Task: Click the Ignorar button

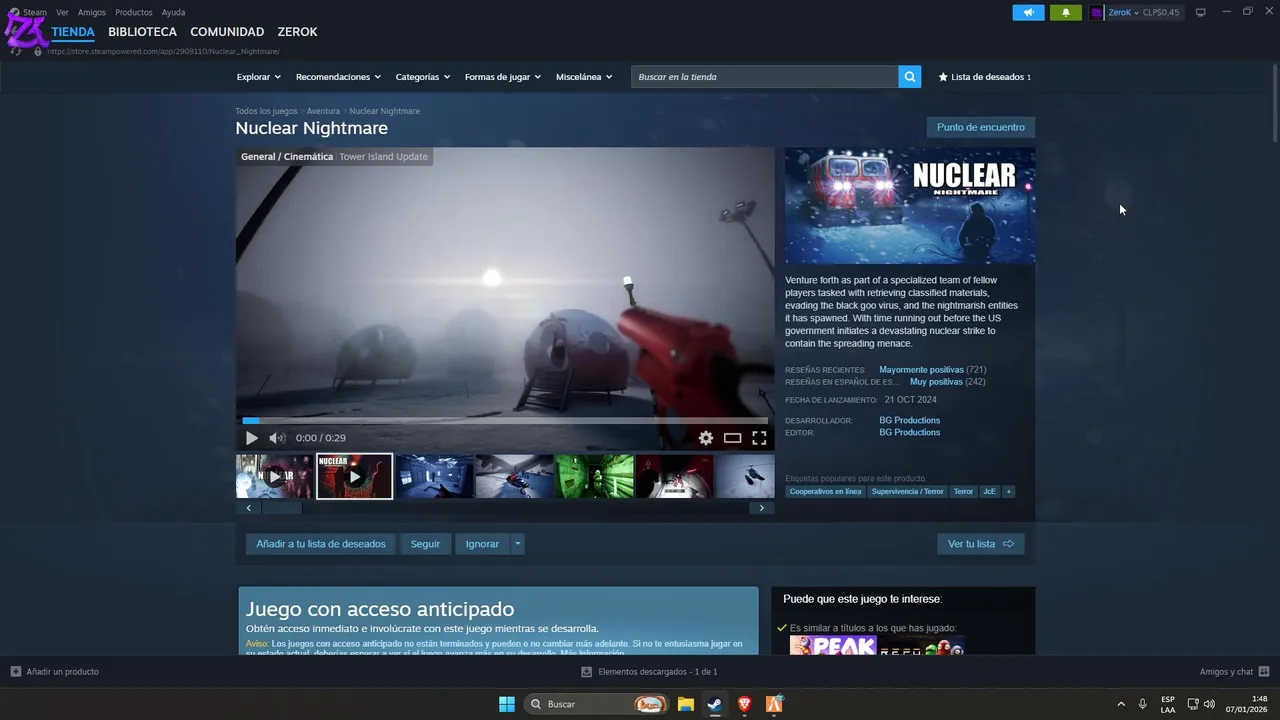Action: coord(482,544)
